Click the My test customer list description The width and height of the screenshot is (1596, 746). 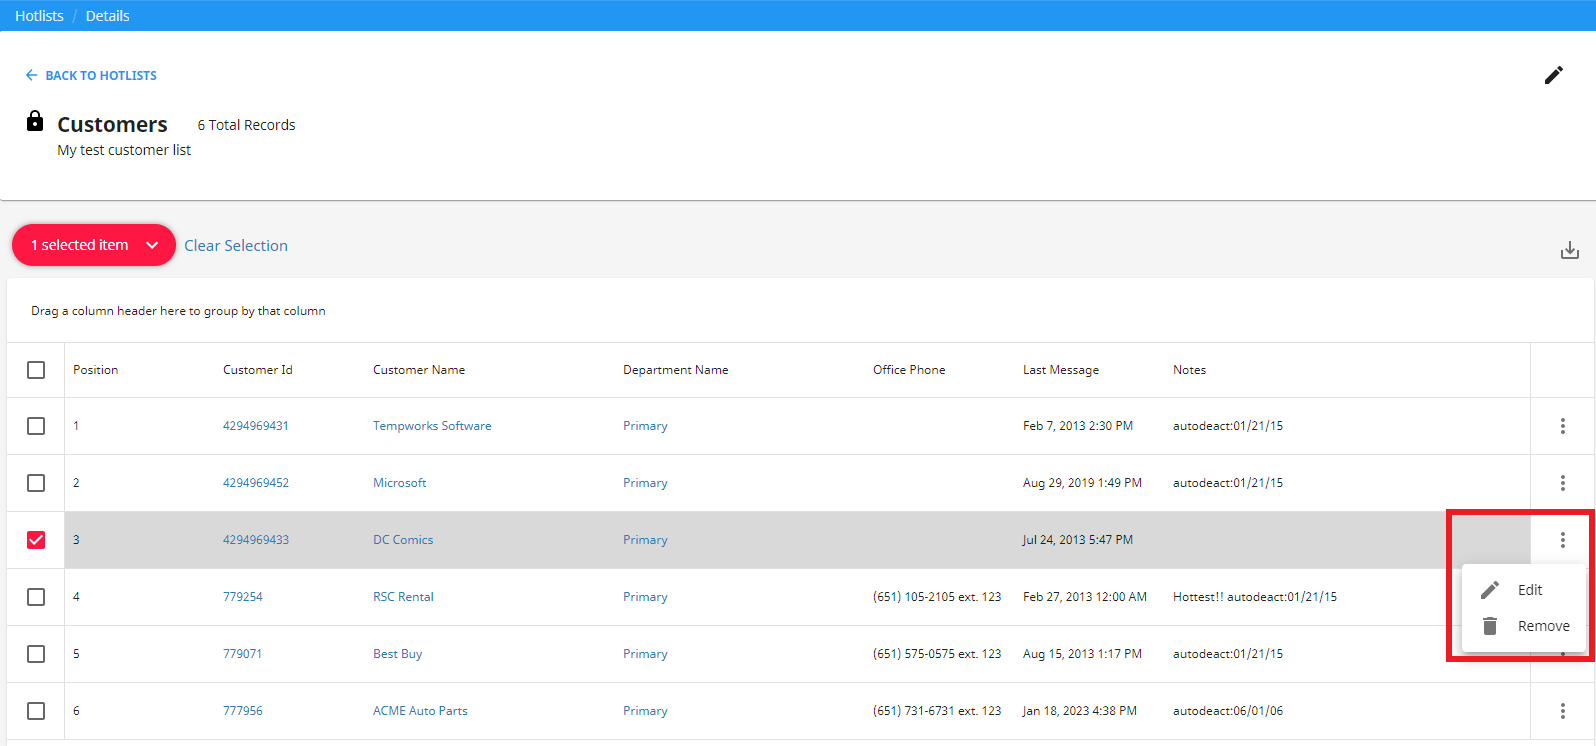point(124,150)
